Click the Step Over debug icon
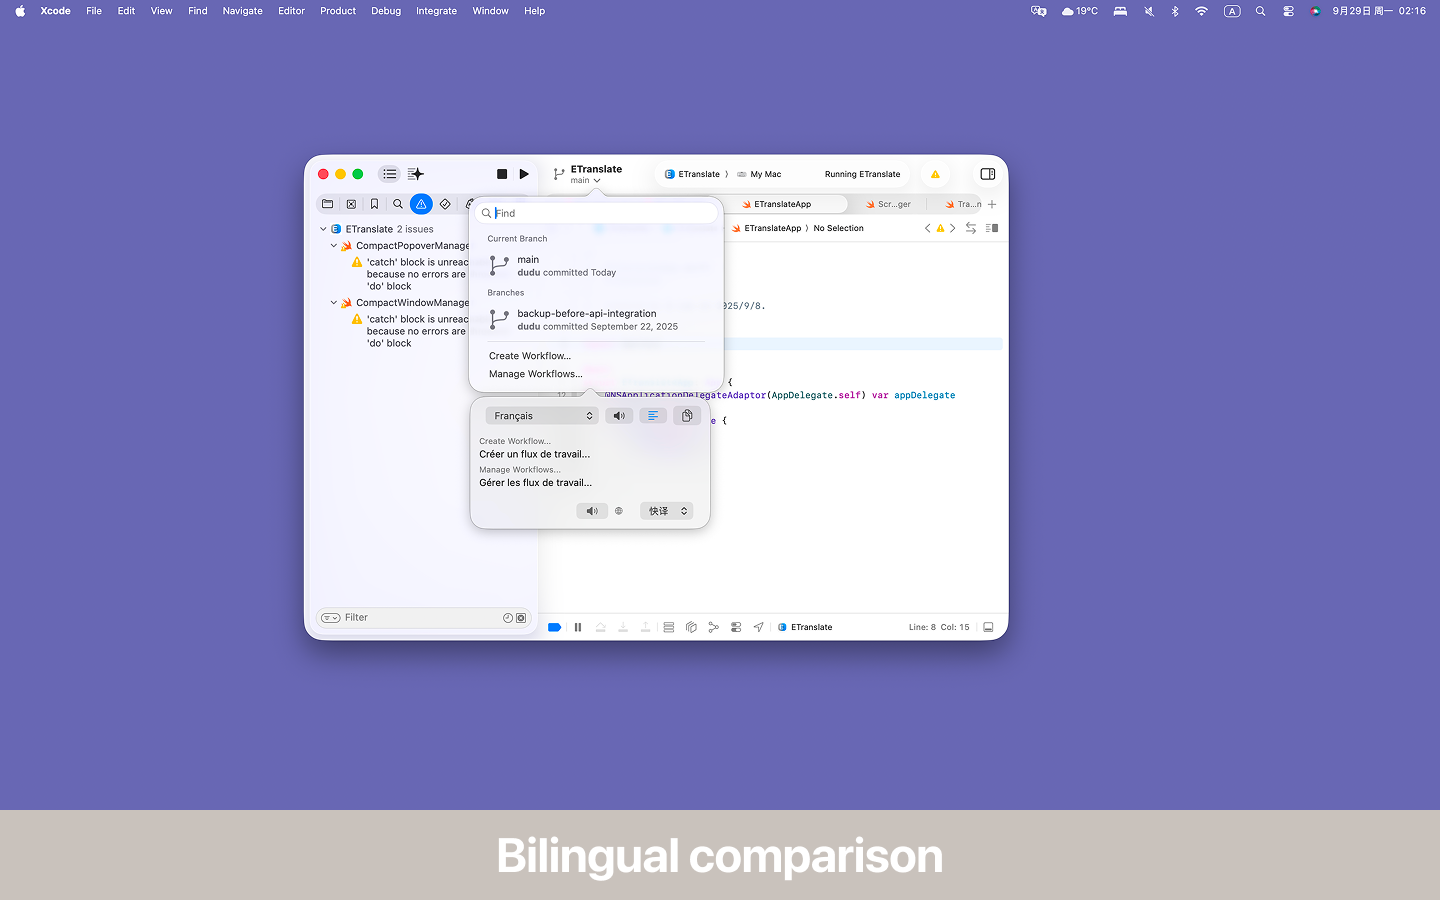Image resolution: width=1440 pixels, height=900 pixels. pos(600,627)
